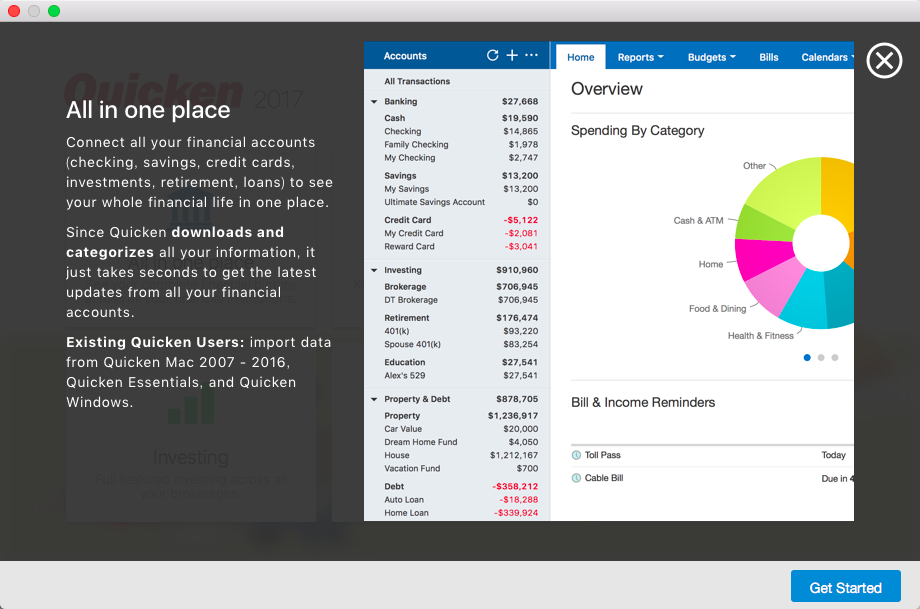The width and height of the screenshot is (920, 609).
Task: Click the Cable Bill clock icon
Action: tap(576, 478)
